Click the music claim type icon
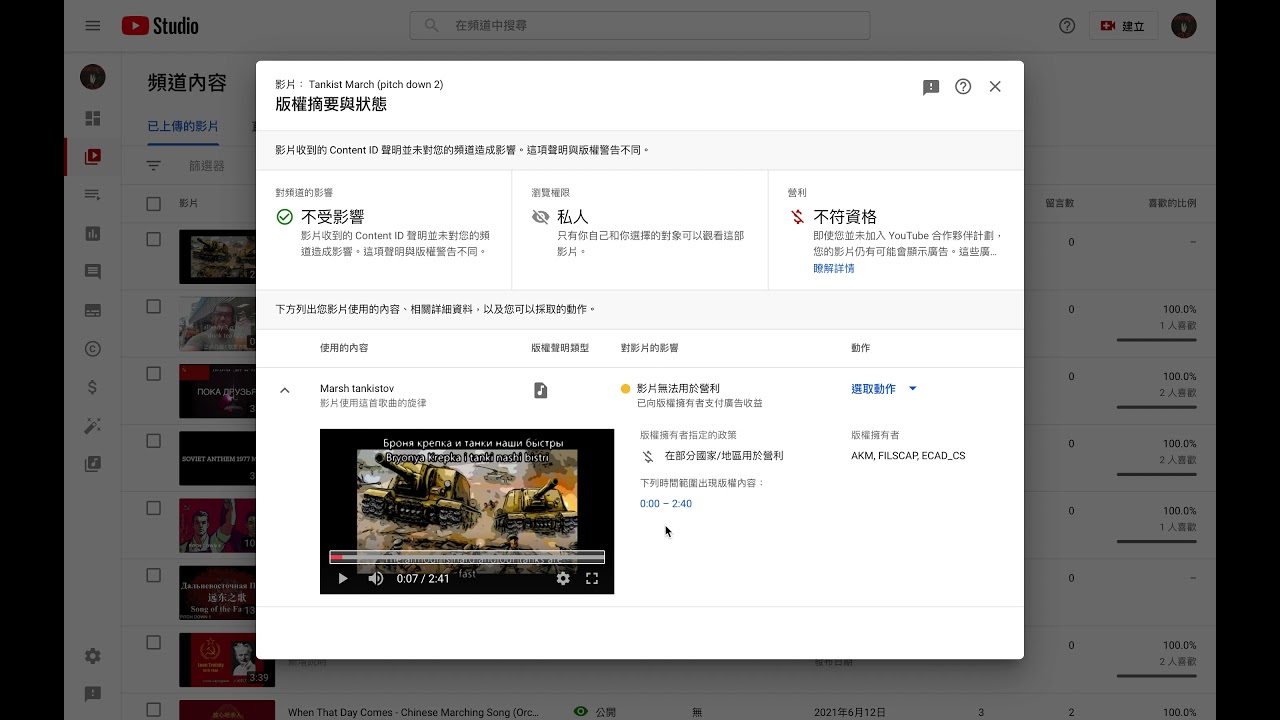Screen dimensions: 1280x720 540,390
